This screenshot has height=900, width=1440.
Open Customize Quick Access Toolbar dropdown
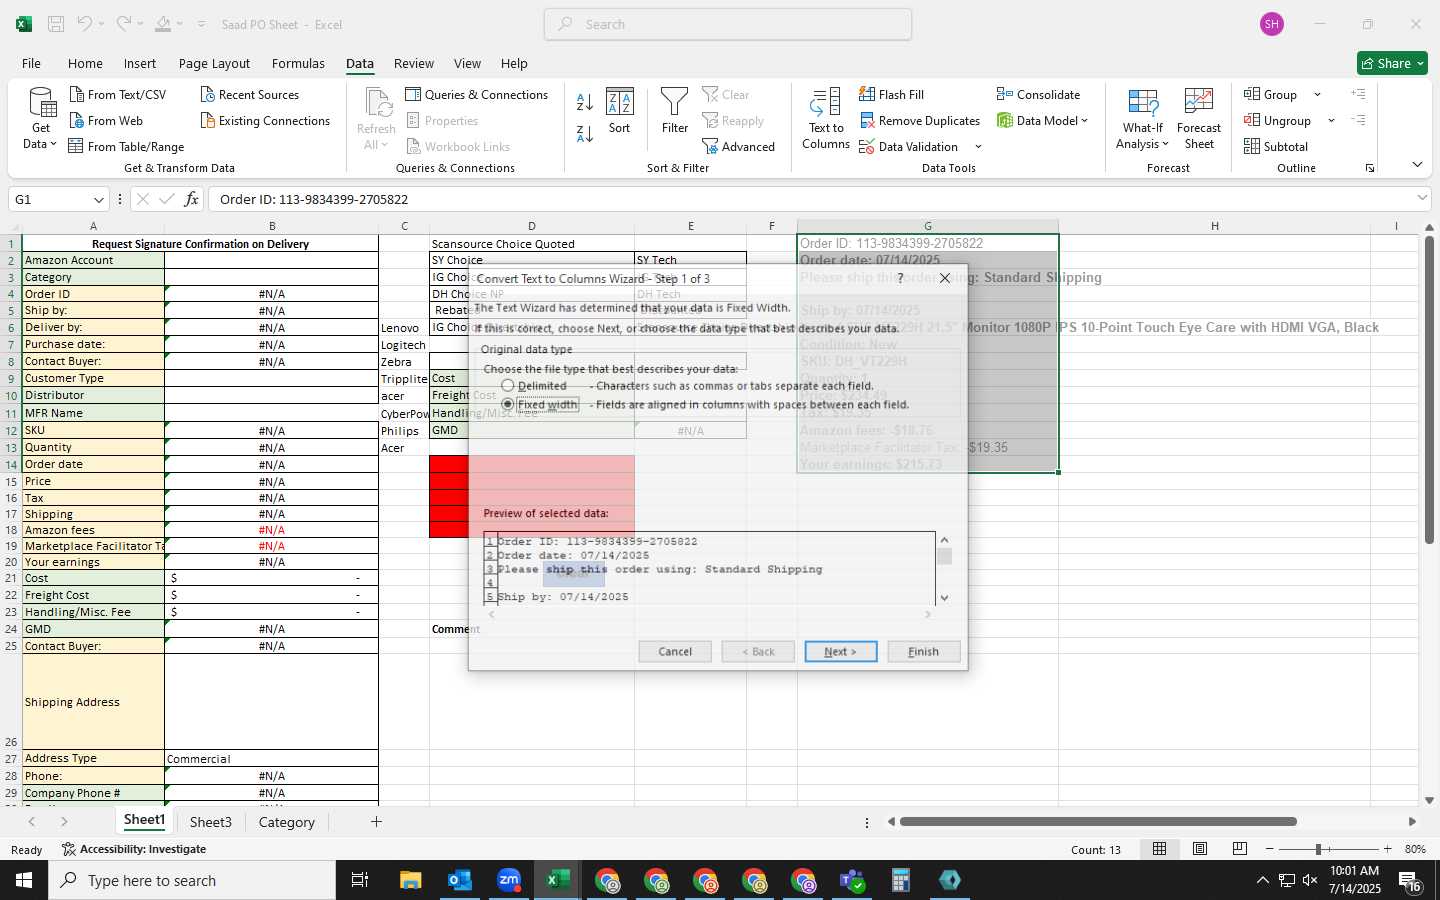[201, 24]
